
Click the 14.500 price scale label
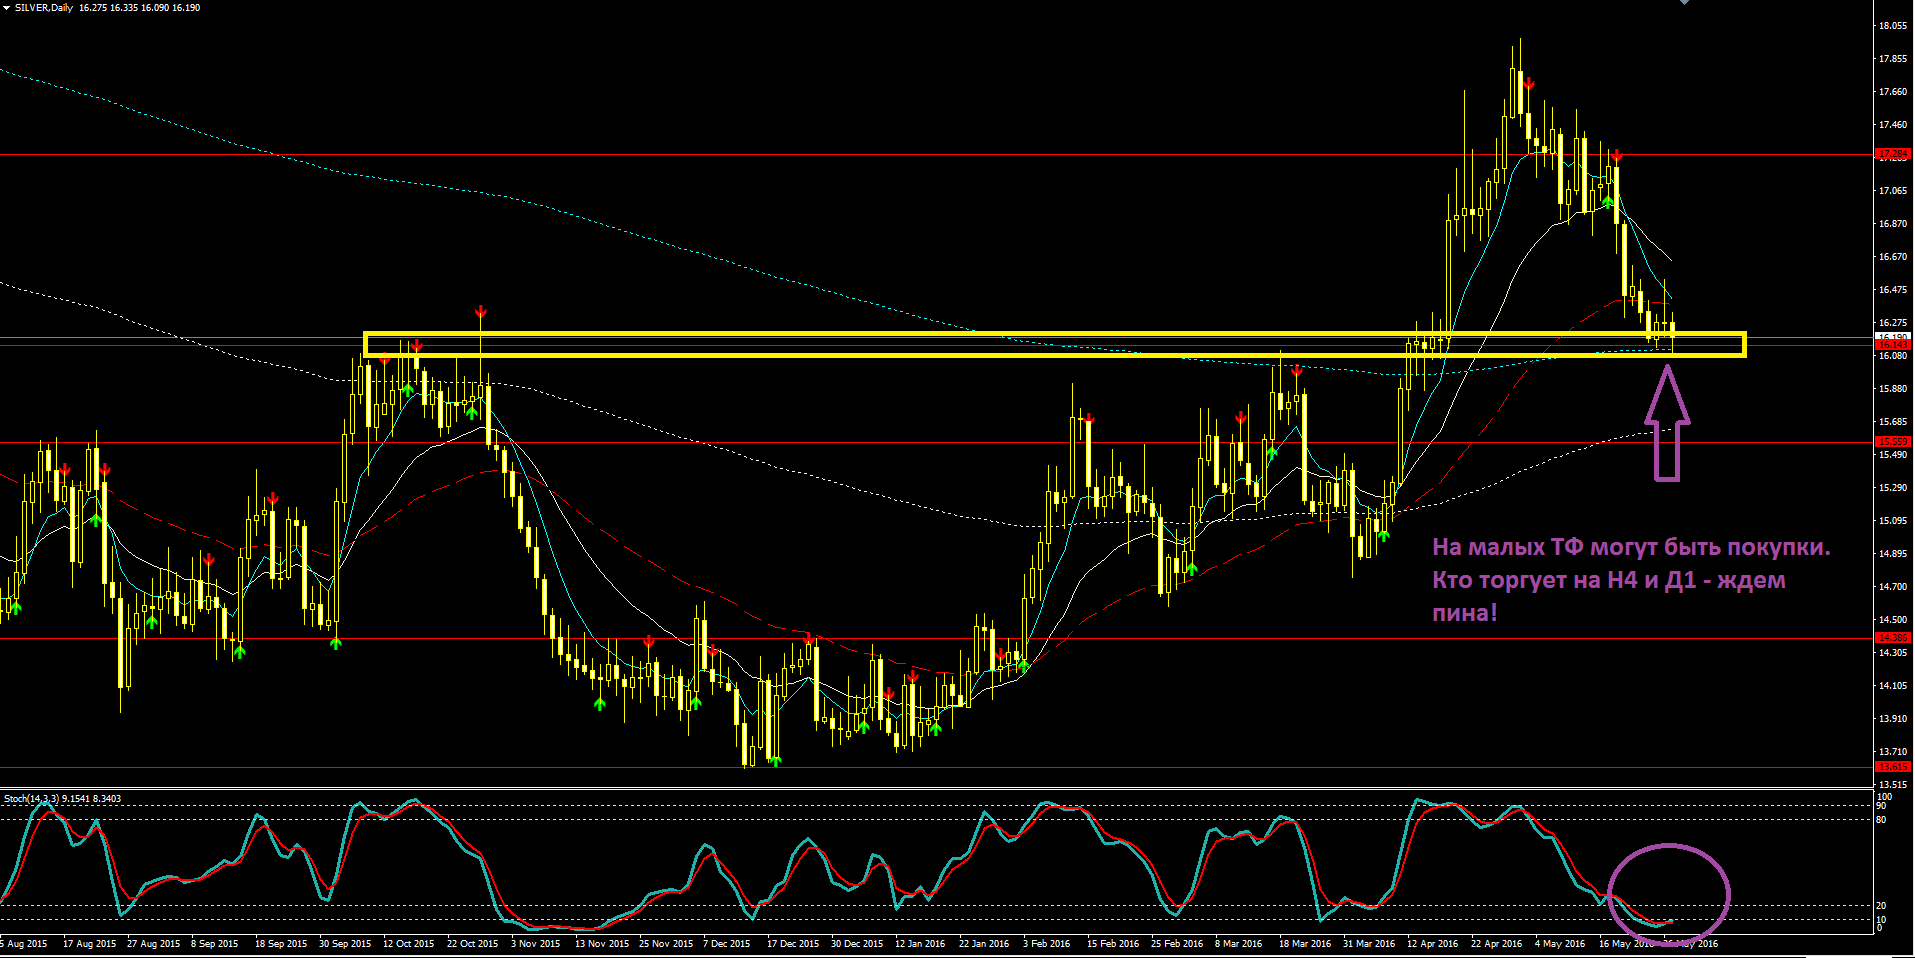1893,620
